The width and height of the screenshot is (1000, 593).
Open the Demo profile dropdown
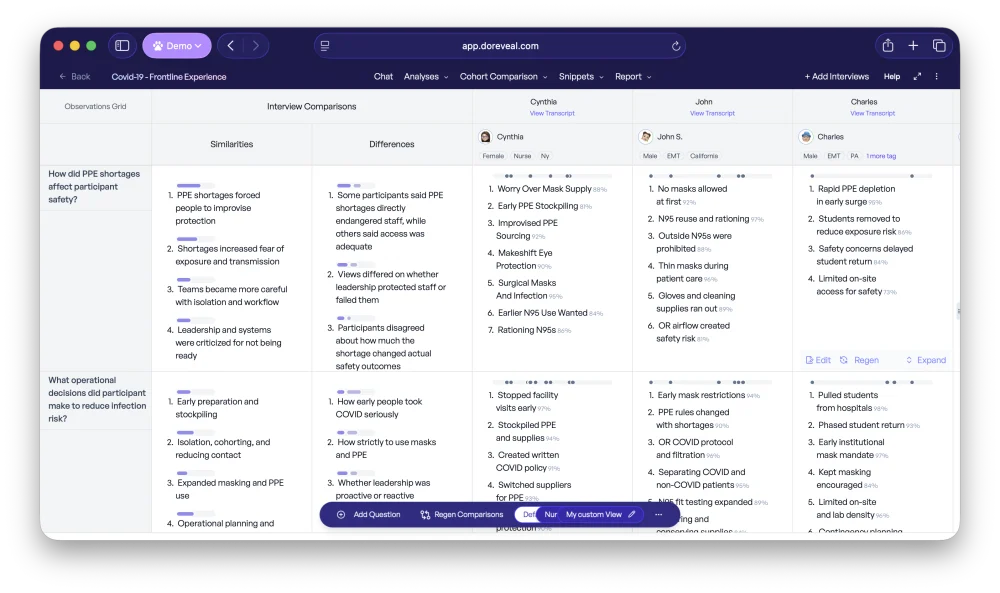click(177, 46)
